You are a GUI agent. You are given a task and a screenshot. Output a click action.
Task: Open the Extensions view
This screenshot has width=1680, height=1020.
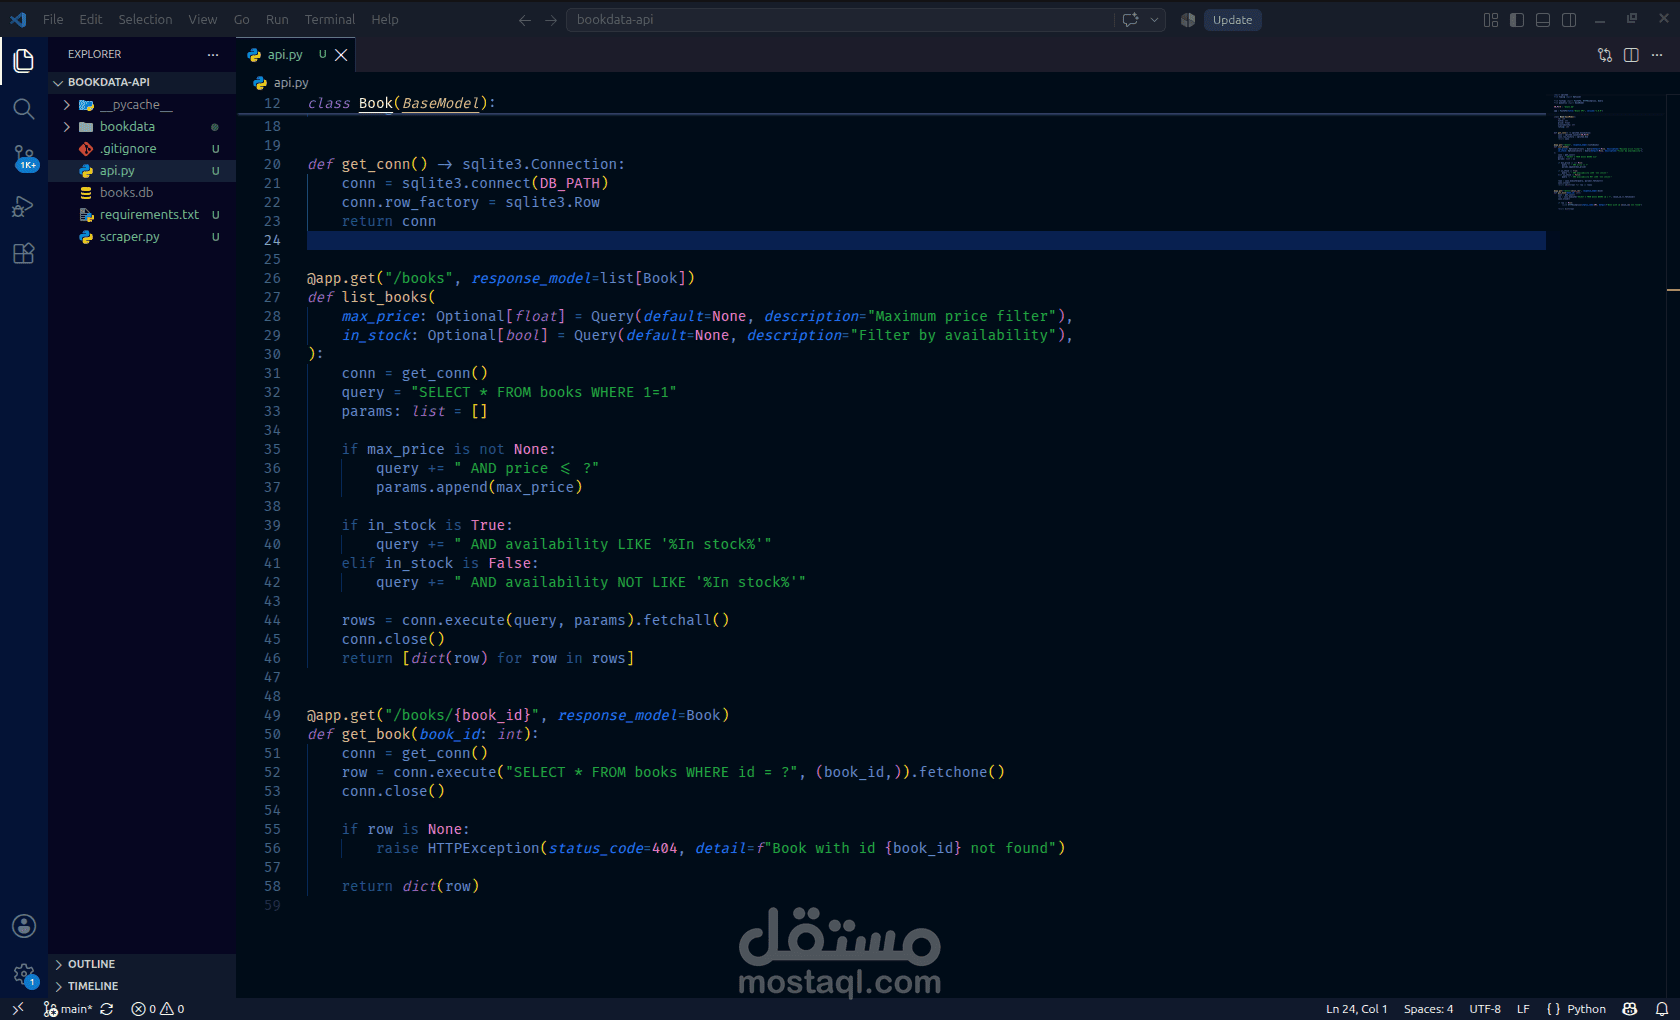[x=24, y=254]
